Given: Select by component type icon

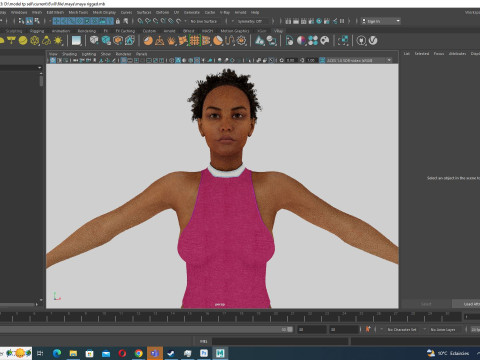Looking at the screenshot, I should coord(37,21).
